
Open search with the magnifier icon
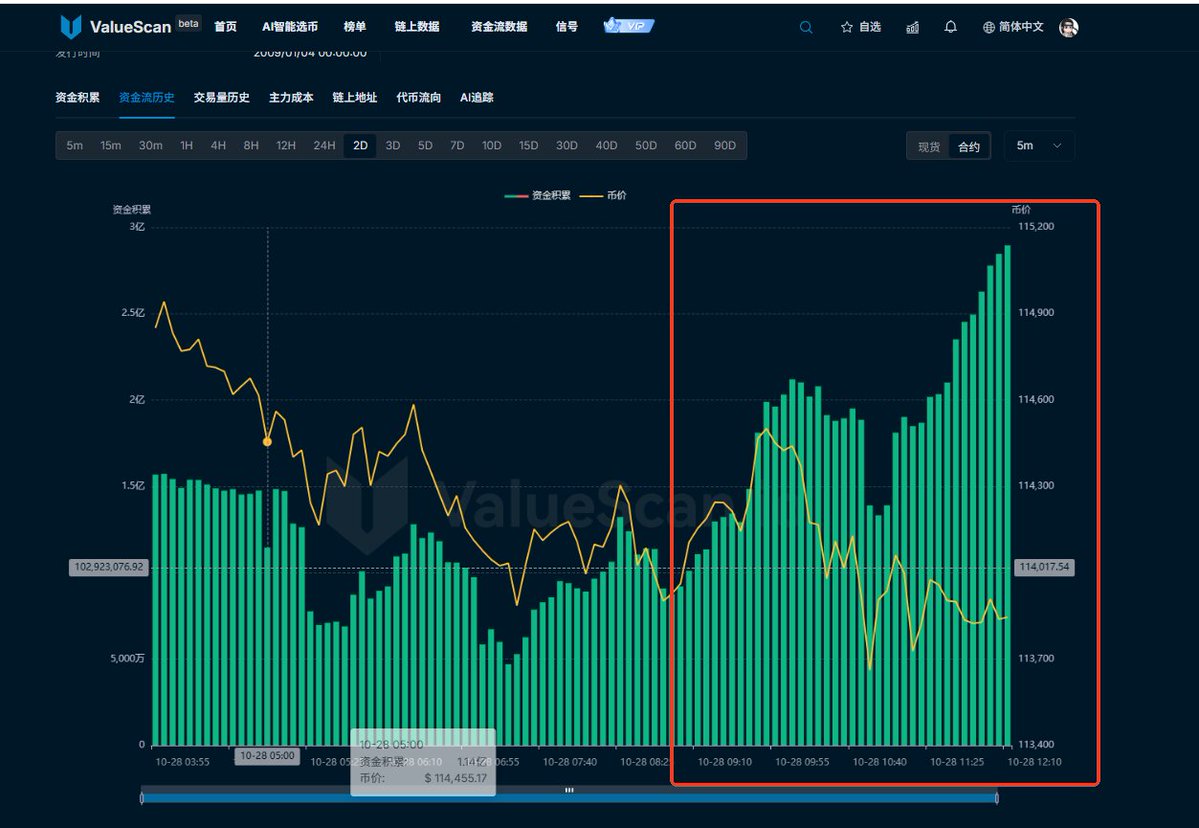[806, 27]
